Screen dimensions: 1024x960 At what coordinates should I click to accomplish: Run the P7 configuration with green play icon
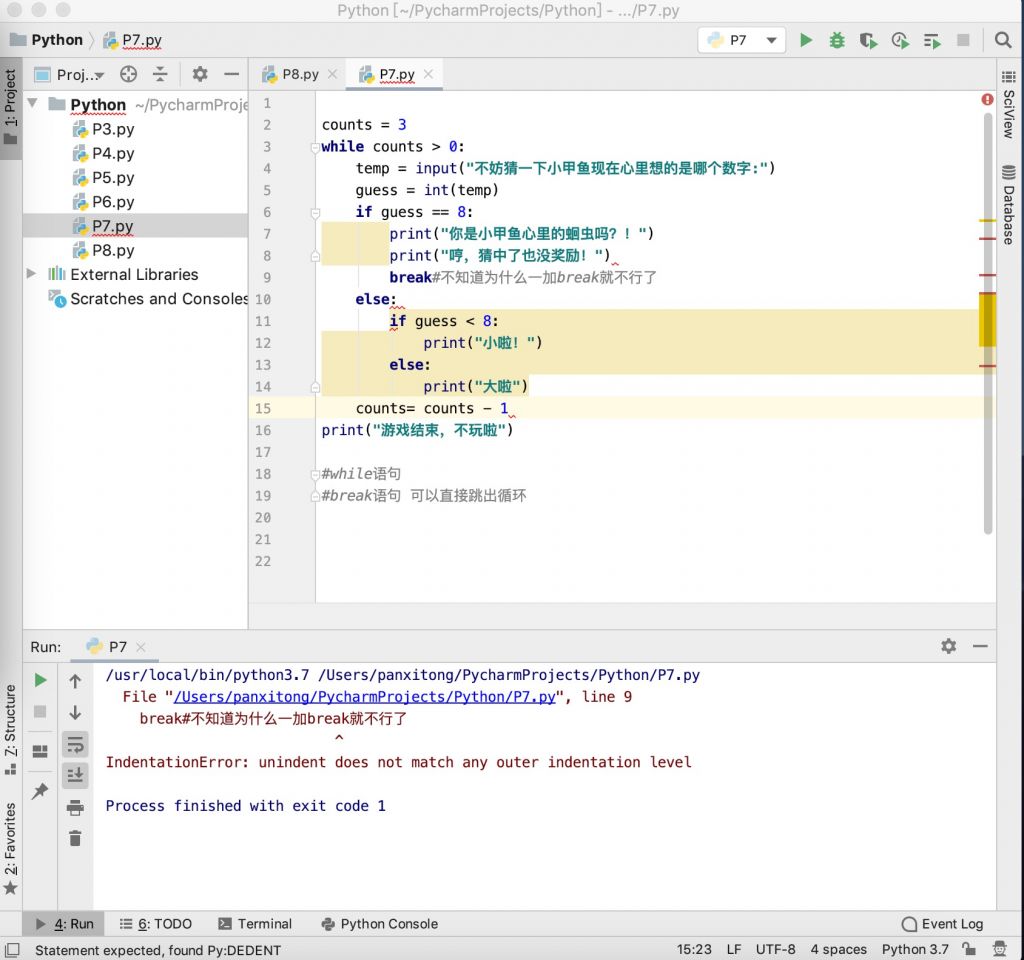[x=806, y=40]
